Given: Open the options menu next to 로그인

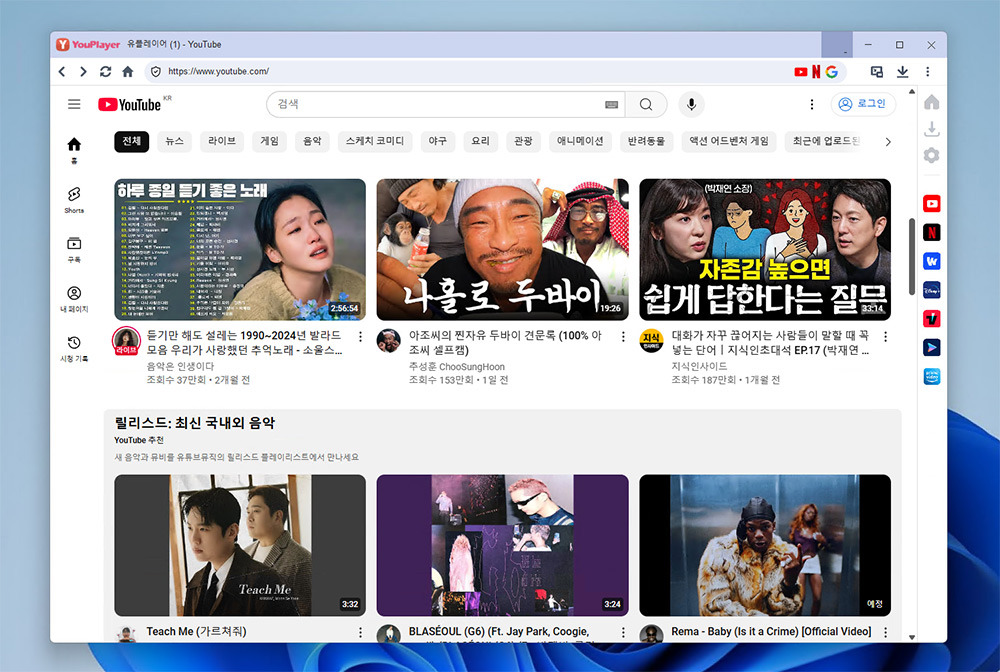Looking at the screenshot, I should click(x=811, y=104).
